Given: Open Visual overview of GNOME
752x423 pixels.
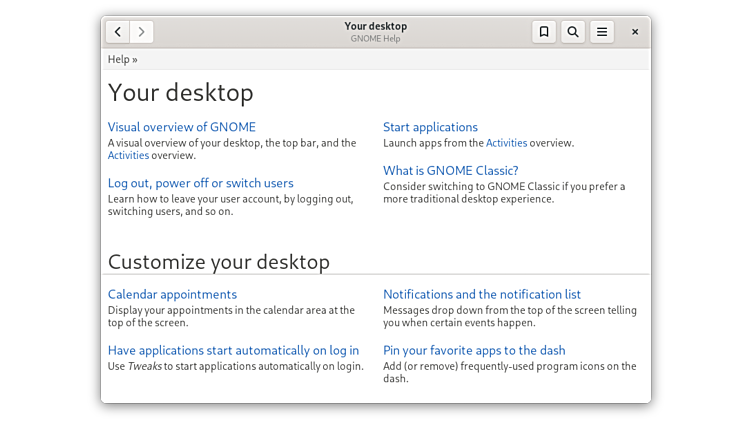Looking at the screenshot, I should tap(182, 127).
